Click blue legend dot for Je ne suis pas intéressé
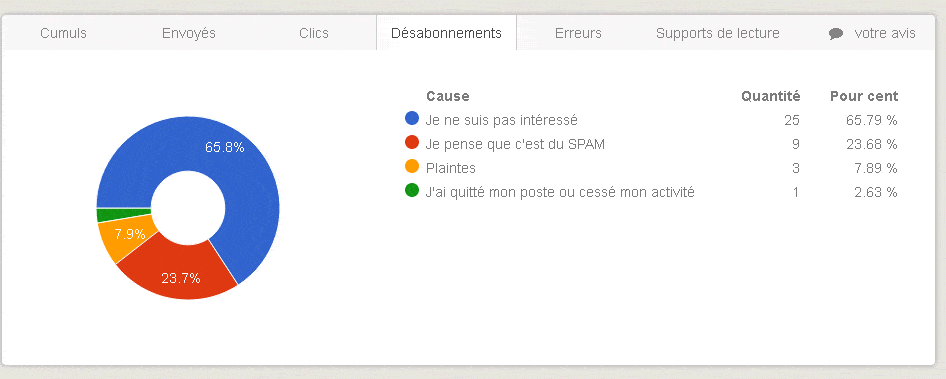This screenshot has height=379, width=946. (412, 118)
